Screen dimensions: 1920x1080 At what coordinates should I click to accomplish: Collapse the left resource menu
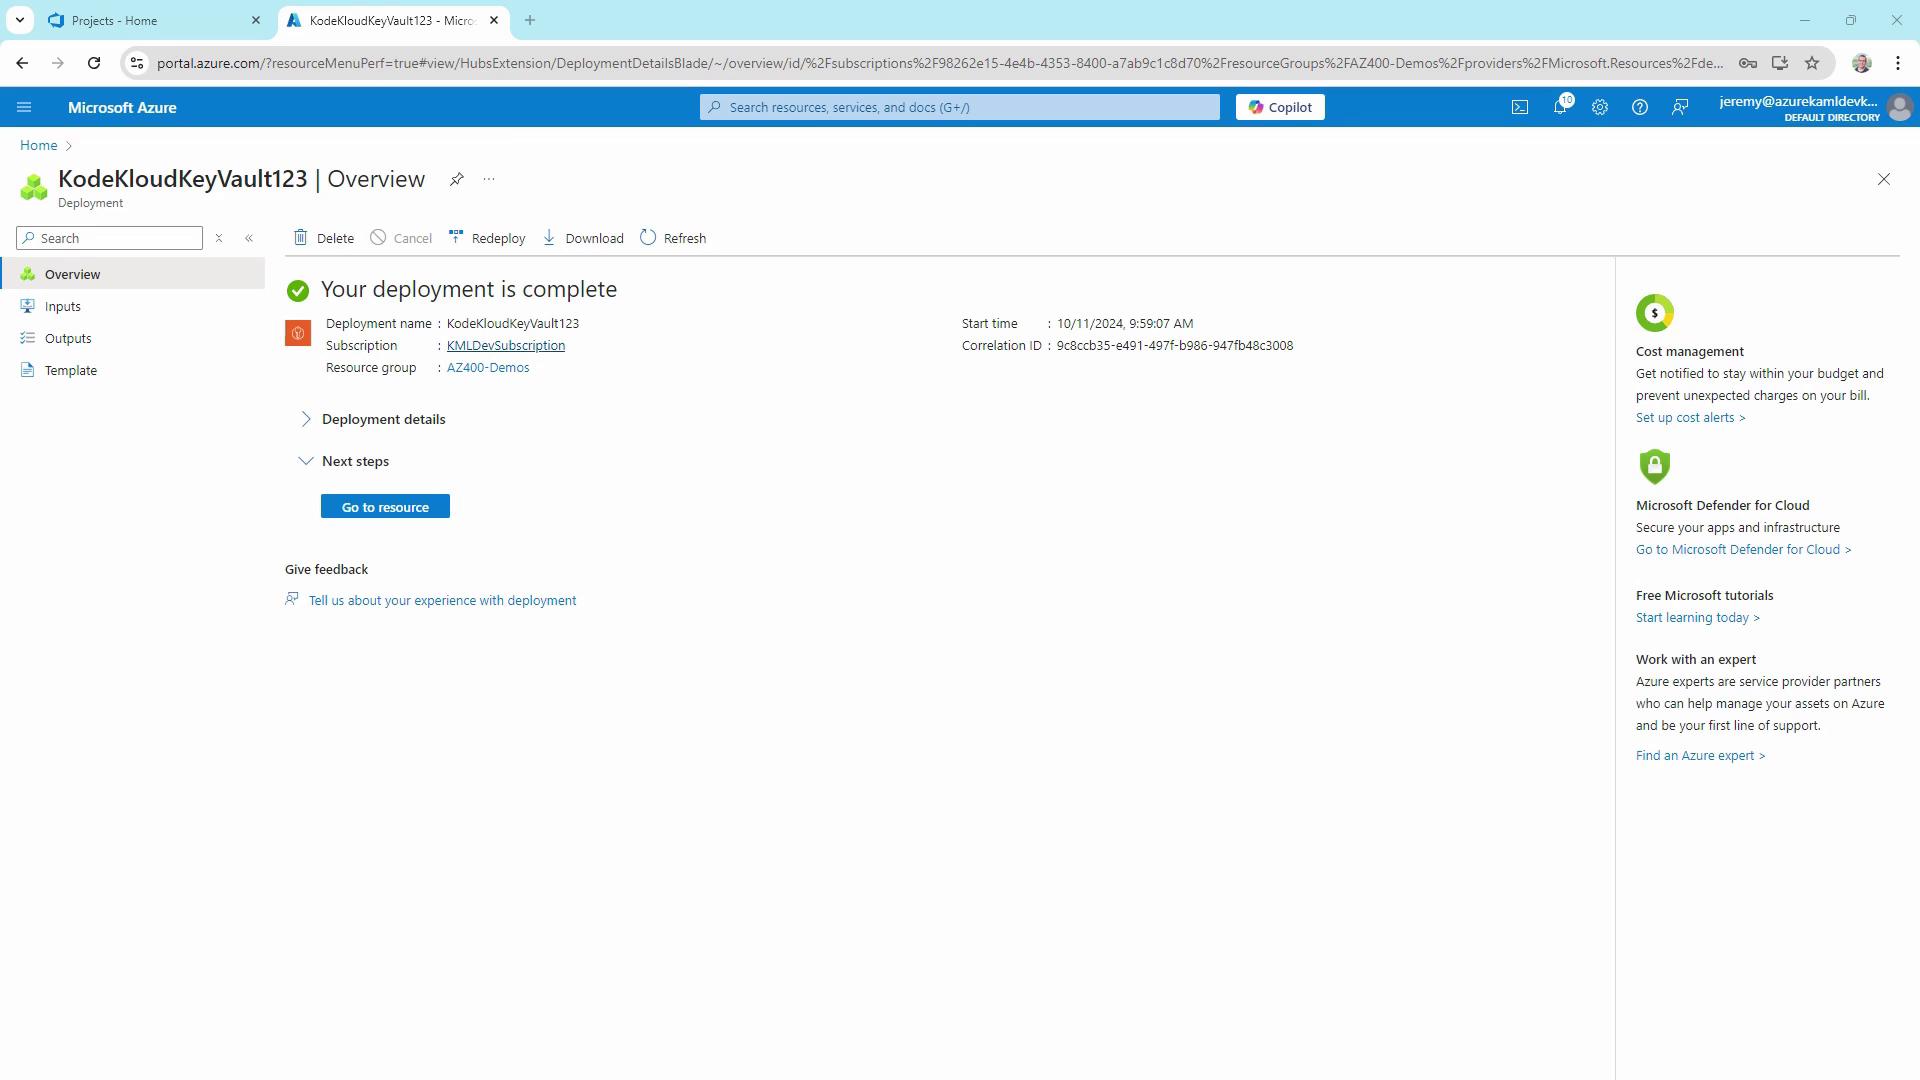click(x=249, y=238)
